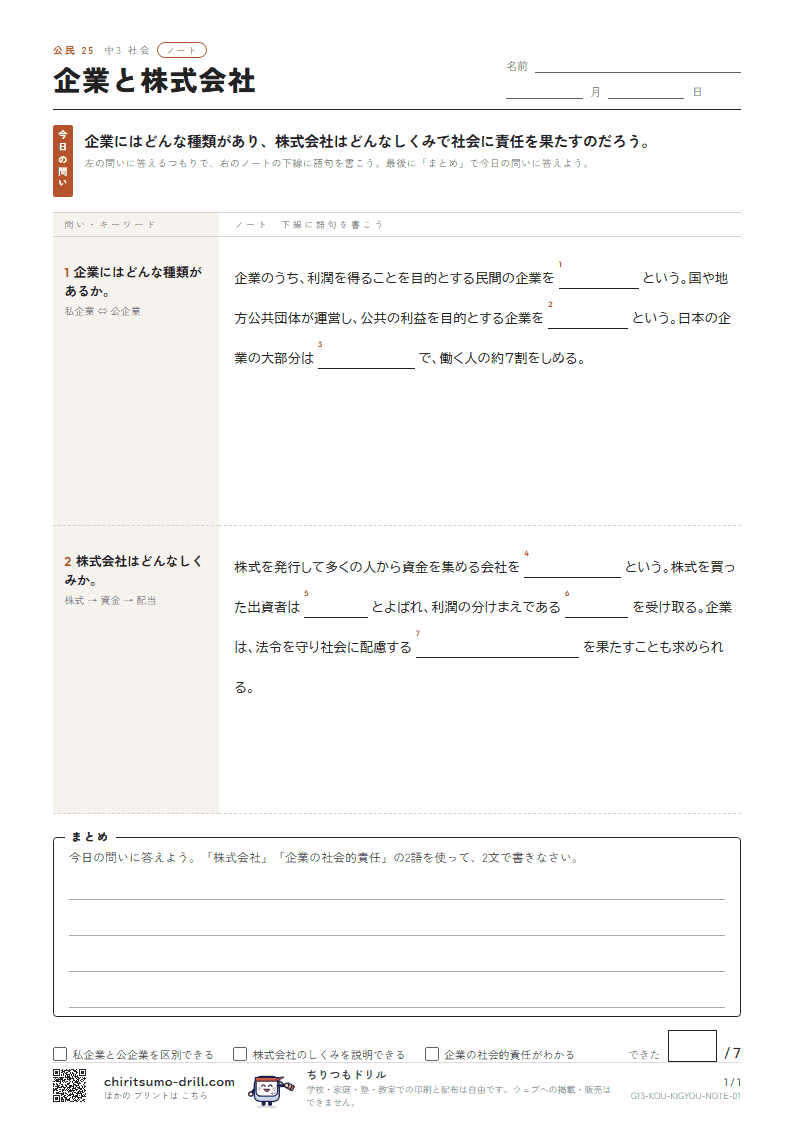
Task: Click the usage notice 学校・家庭・塾 text
Action: (x=458, y=1096)
